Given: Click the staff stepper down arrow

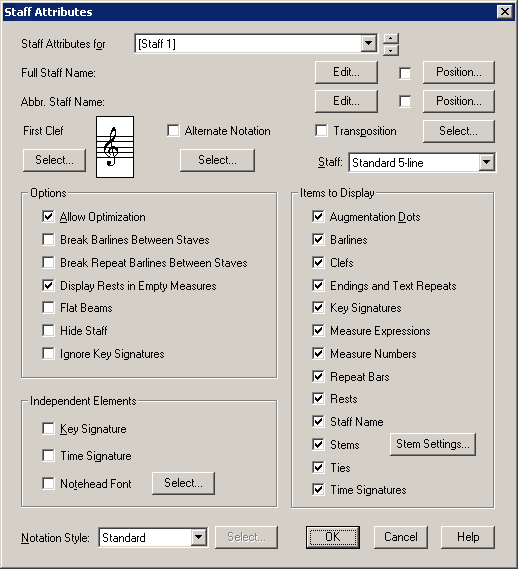Looking at the screenshot, I should [391, 50].
